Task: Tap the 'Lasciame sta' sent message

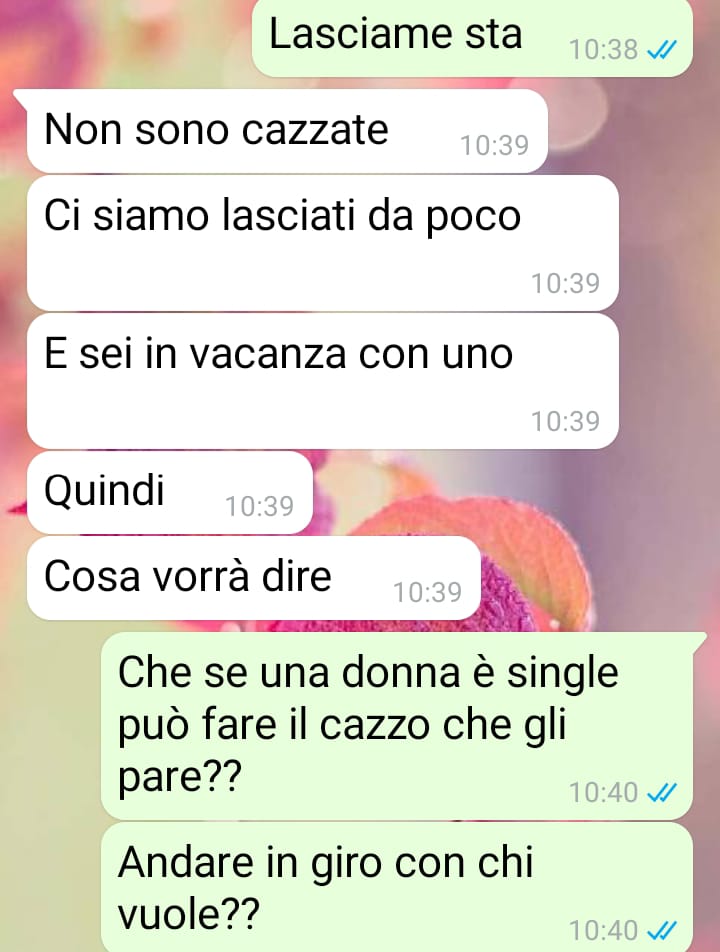Action: (472, 38)
